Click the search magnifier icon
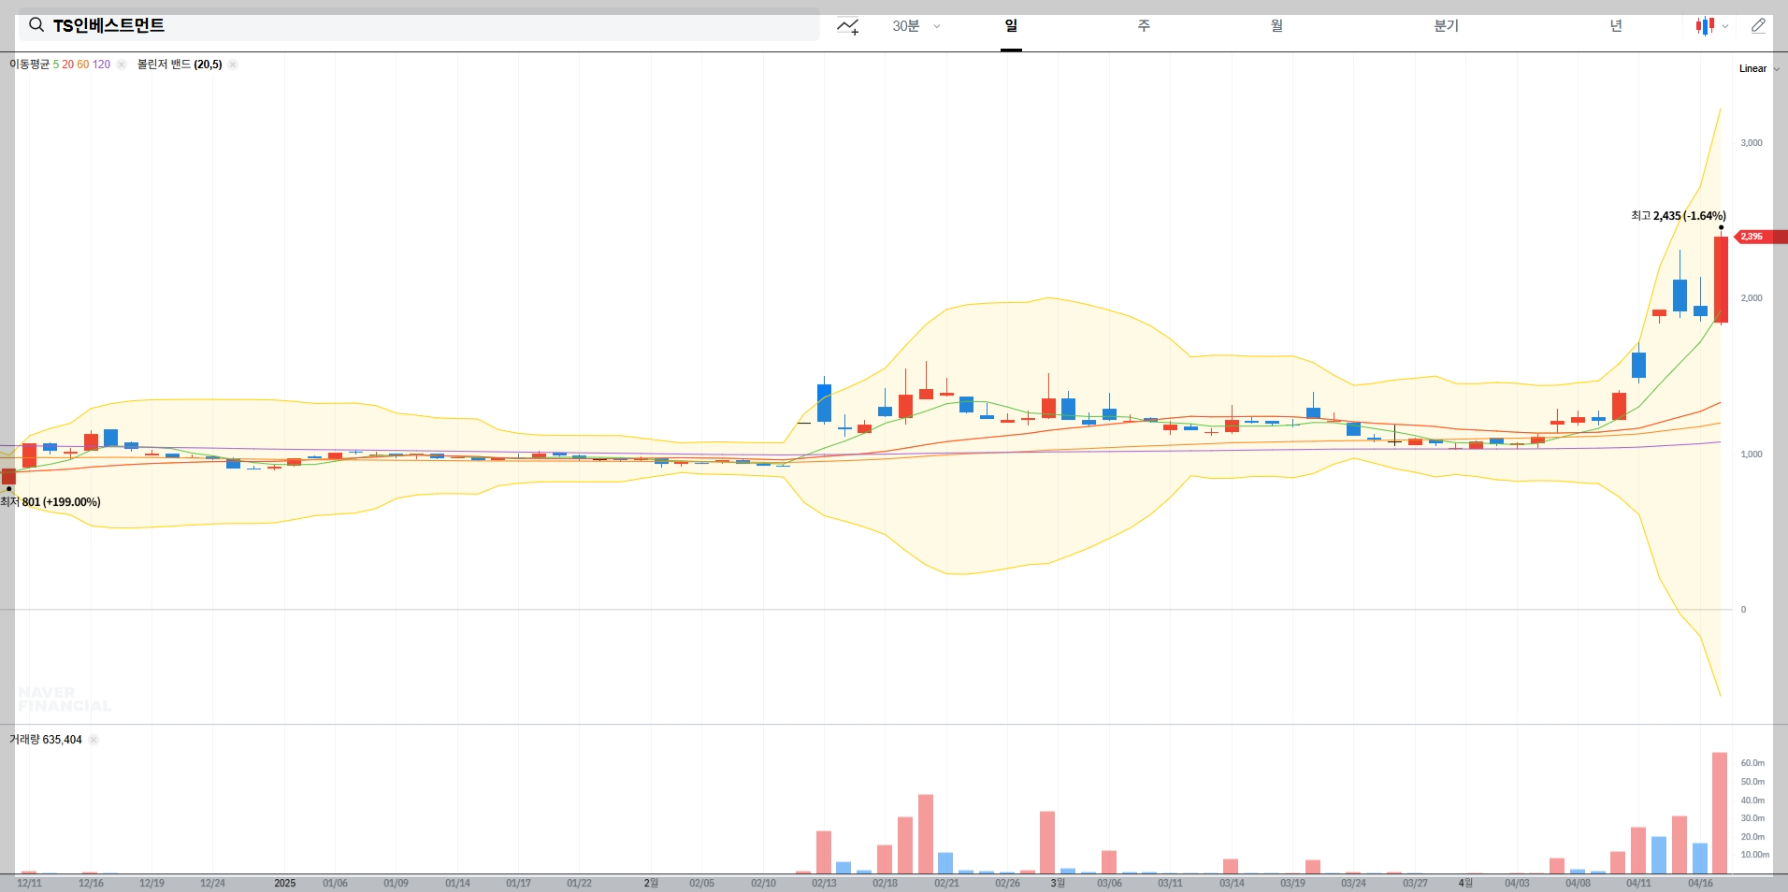The image size is (1788, 892). (x=36, y=25)
